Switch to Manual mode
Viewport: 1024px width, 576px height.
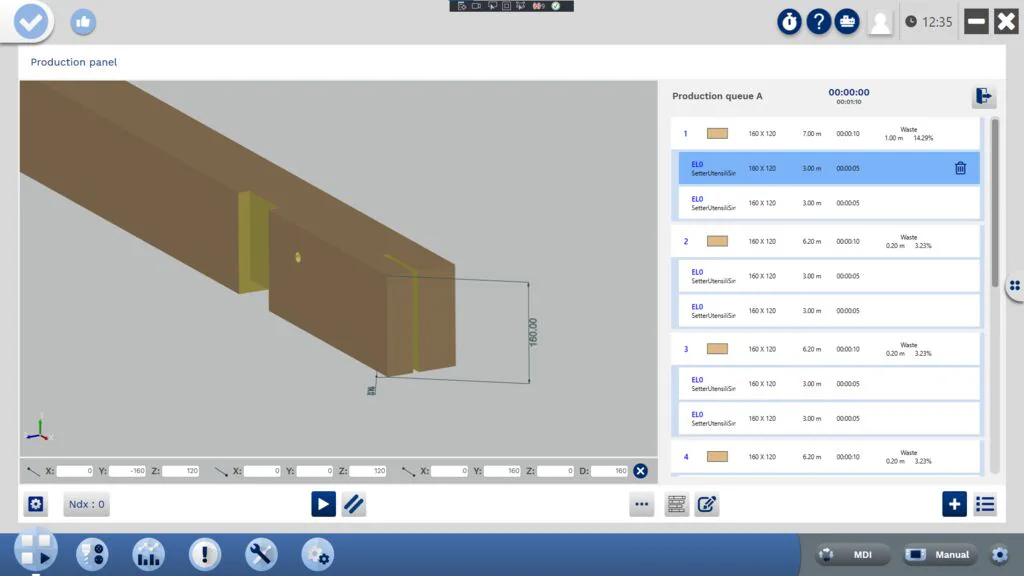(940, 555)
